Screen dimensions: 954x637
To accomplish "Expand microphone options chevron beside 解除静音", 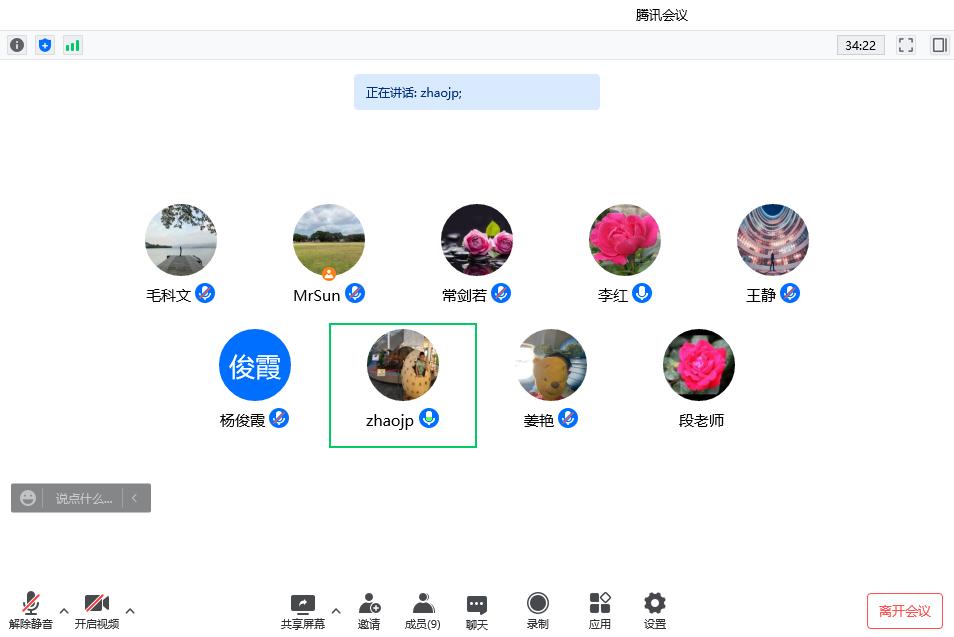I will point(64,610).
